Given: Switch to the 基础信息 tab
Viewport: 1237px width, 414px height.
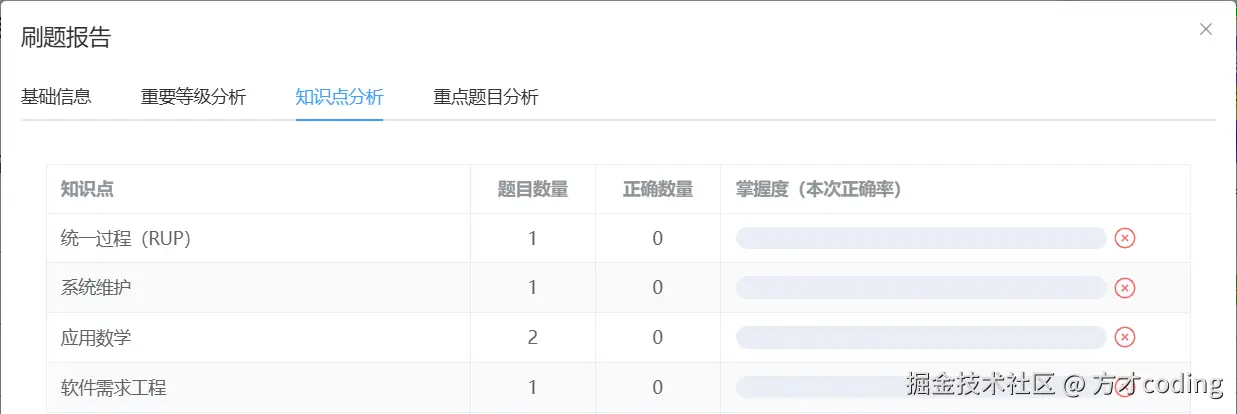Looking at the screenshot, I should [56, 97].
